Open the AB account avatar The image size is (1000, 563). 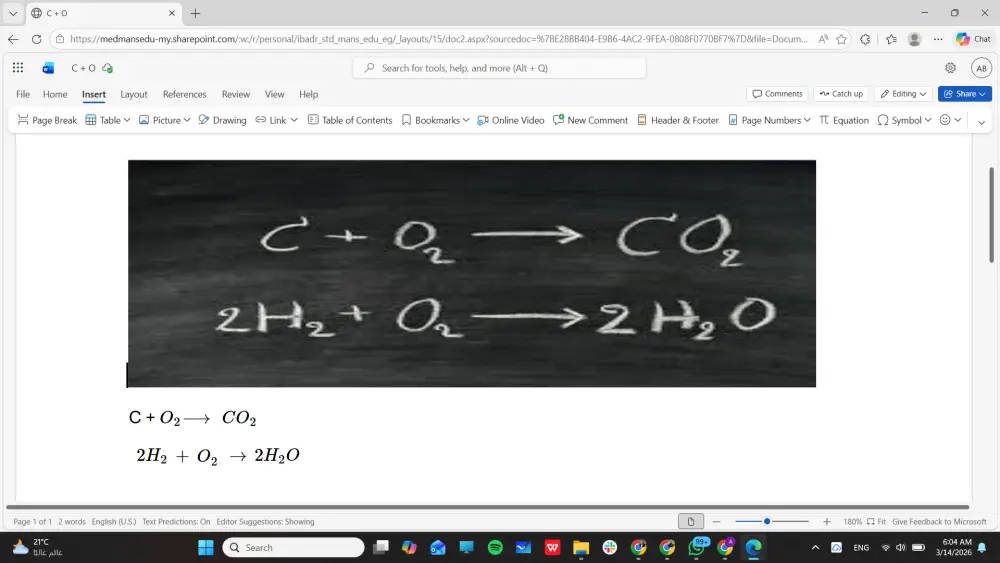click(981, 68)
